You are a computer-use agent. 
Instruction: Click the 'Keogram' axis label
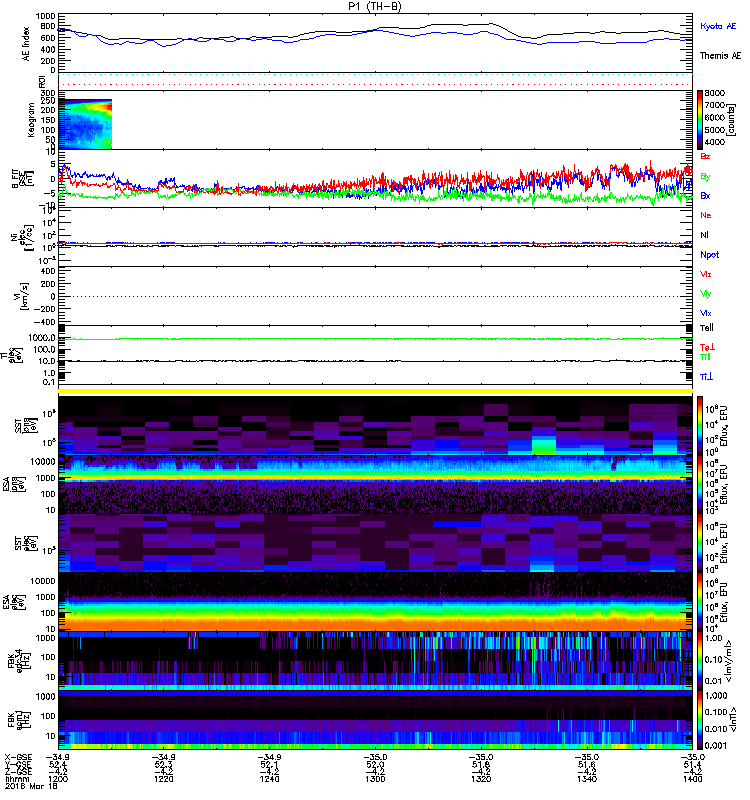tap(31, 120)
